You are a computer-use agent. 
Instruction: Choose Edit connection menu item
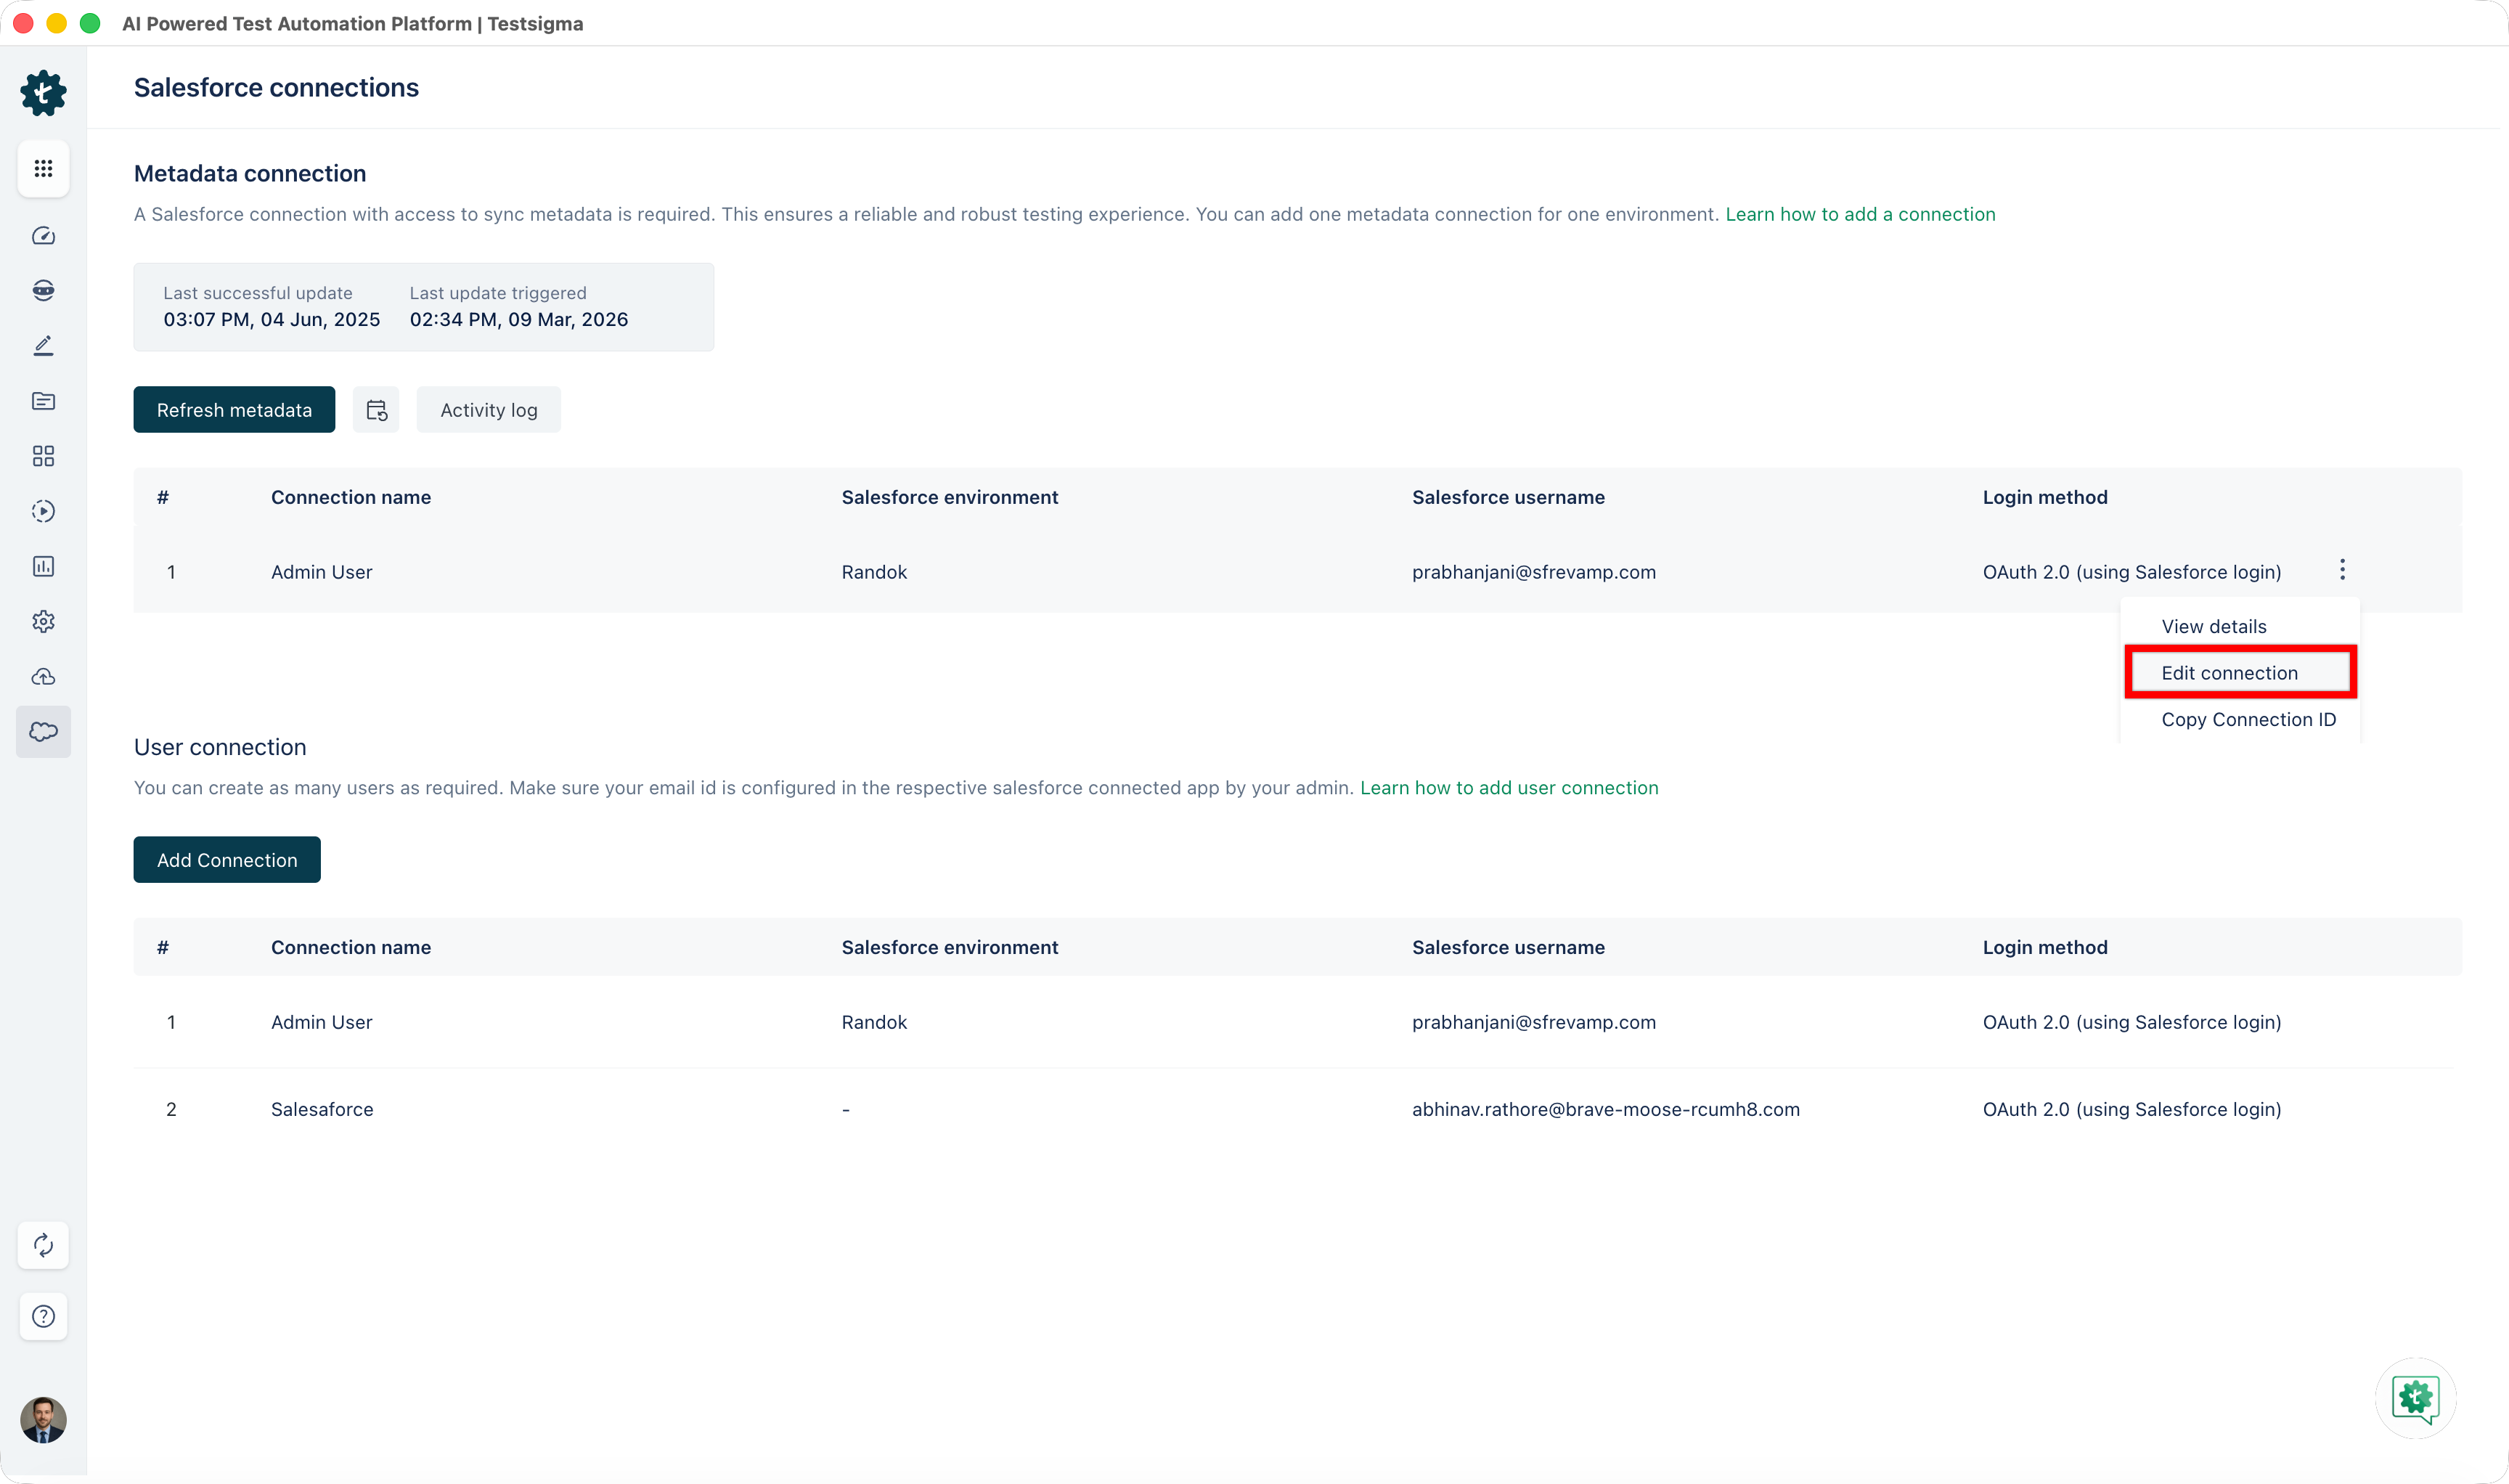[2229, 673]
